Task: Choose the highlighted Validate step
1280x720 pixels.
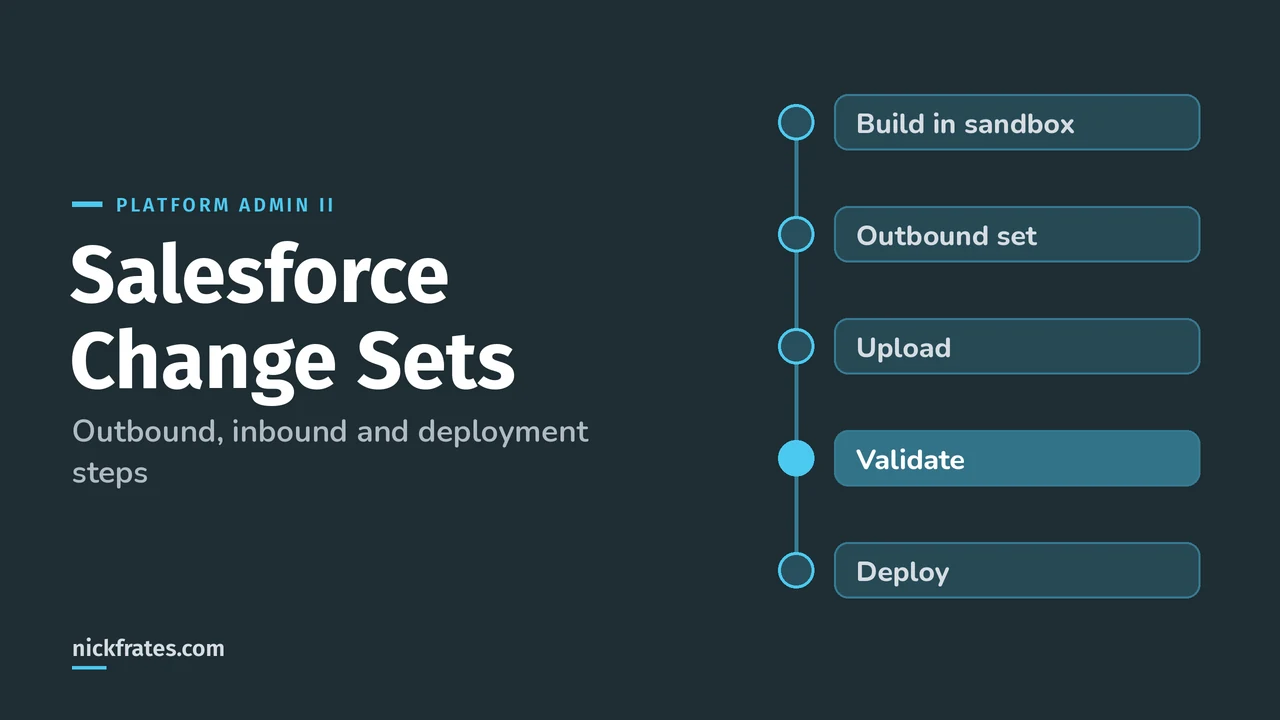Action: click(x=1017, y=458)
